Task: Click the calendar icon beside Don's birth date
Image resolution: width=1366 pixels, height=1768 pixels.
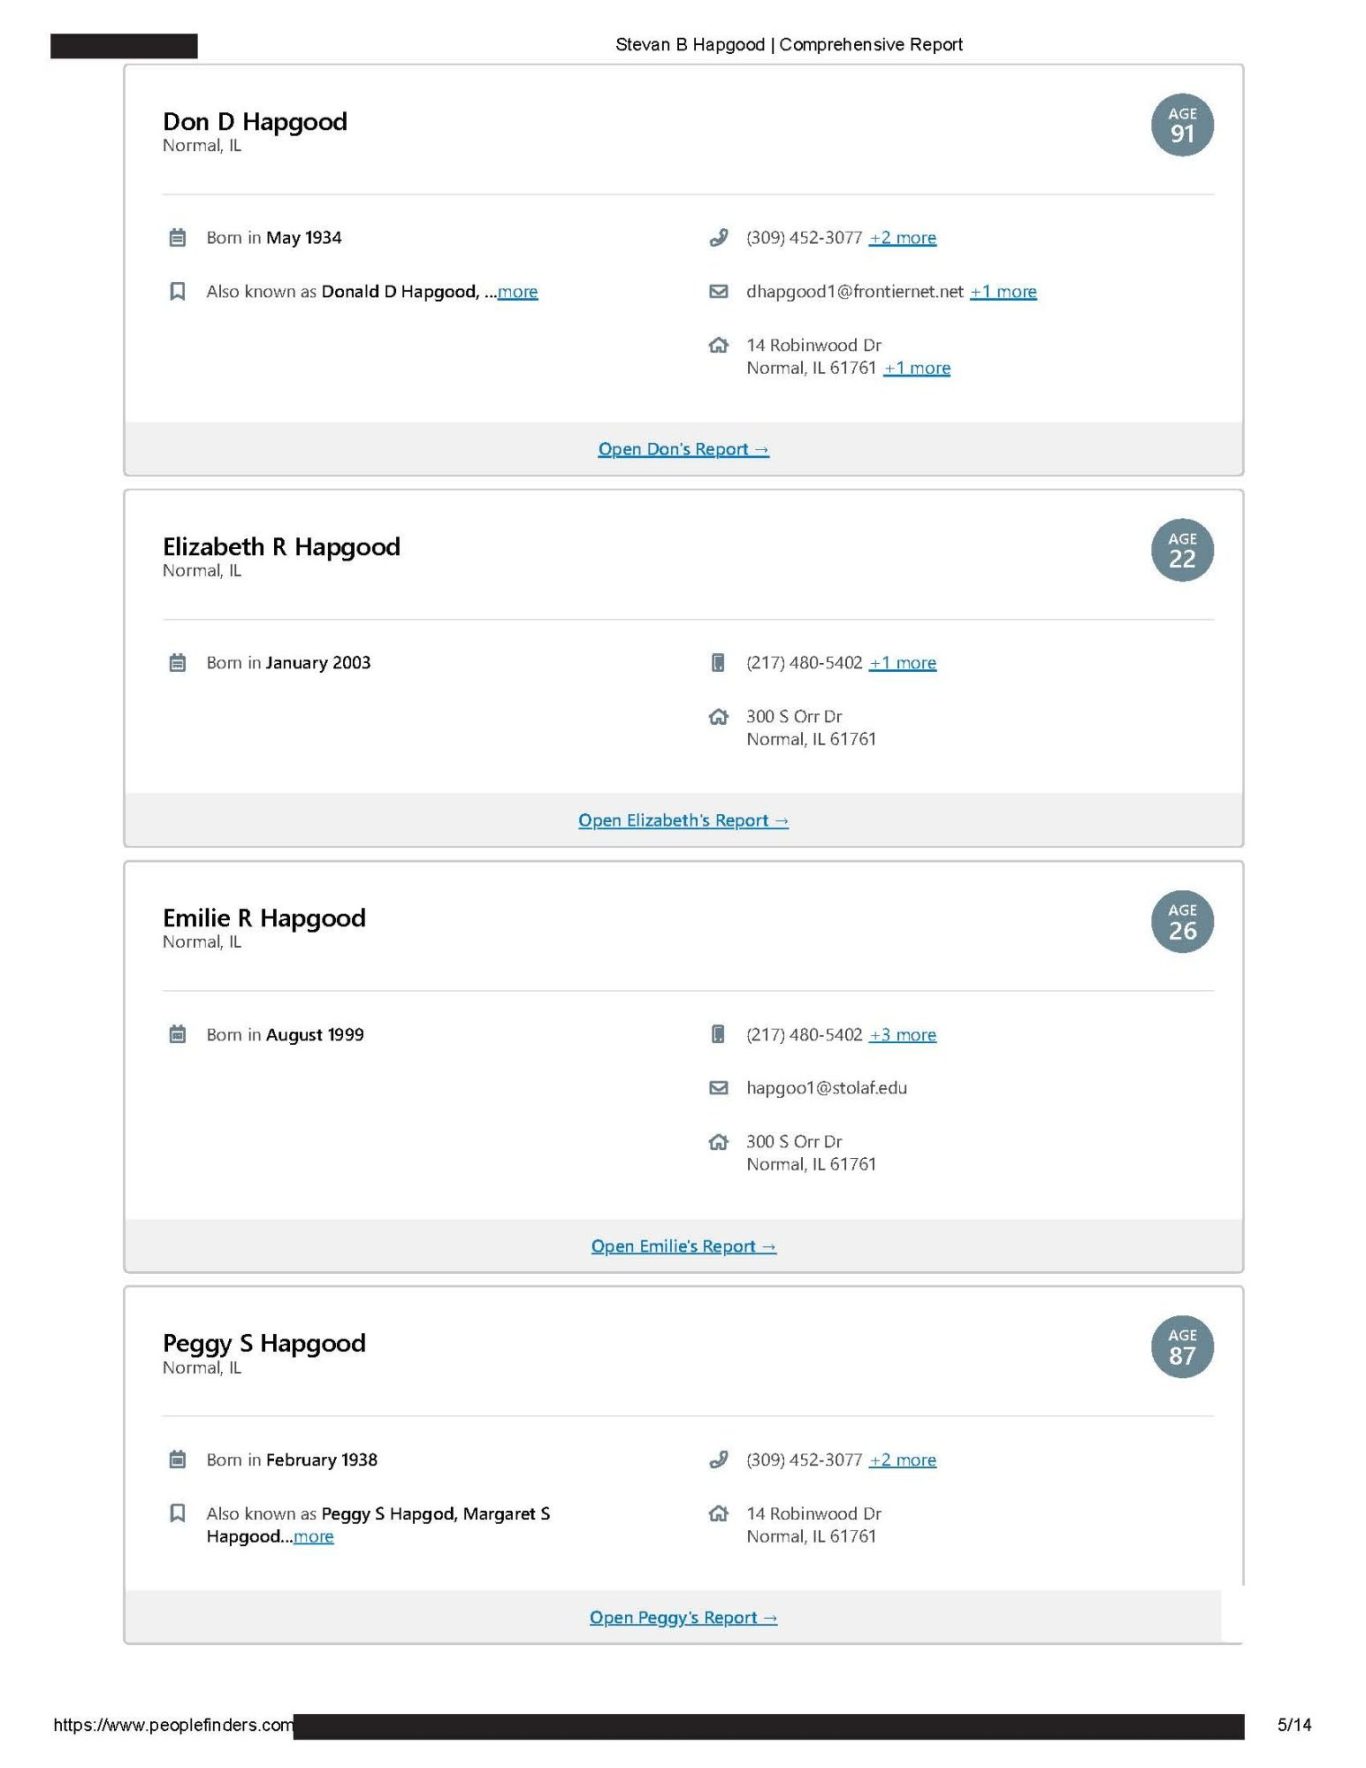Action: pyautogui.click(x=177, y=238)
